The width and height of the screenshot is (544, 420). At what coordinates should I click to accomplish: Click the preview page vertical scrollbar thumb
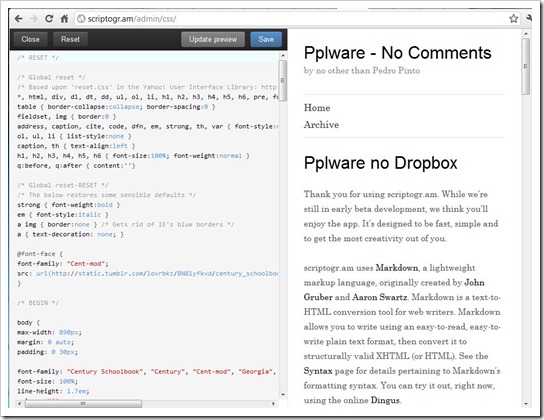click(x=526, y=66)
